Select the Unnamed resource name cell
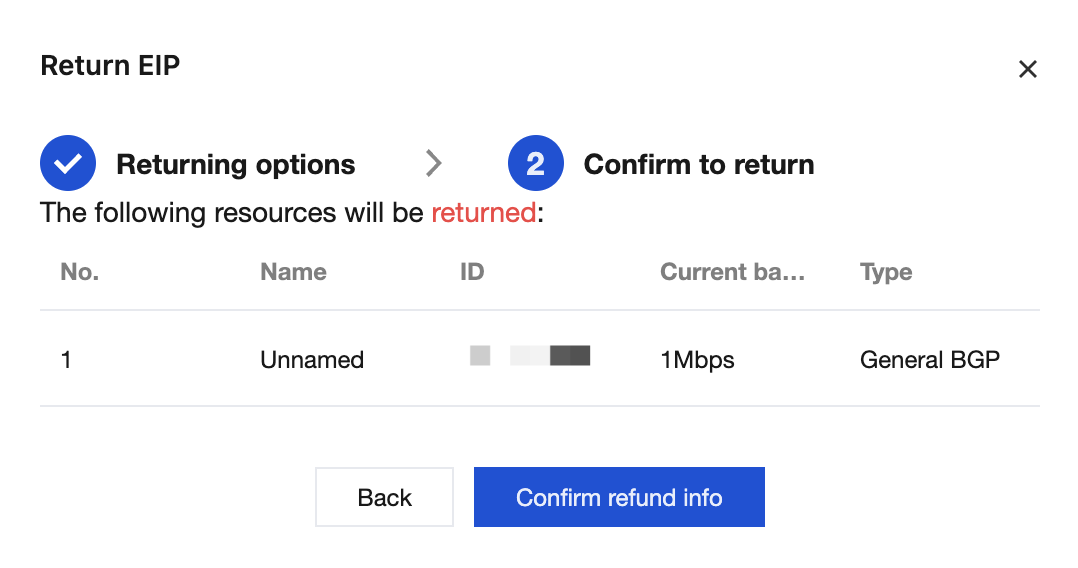Viewport: 1078px width, 568px height. click(311, 360)
